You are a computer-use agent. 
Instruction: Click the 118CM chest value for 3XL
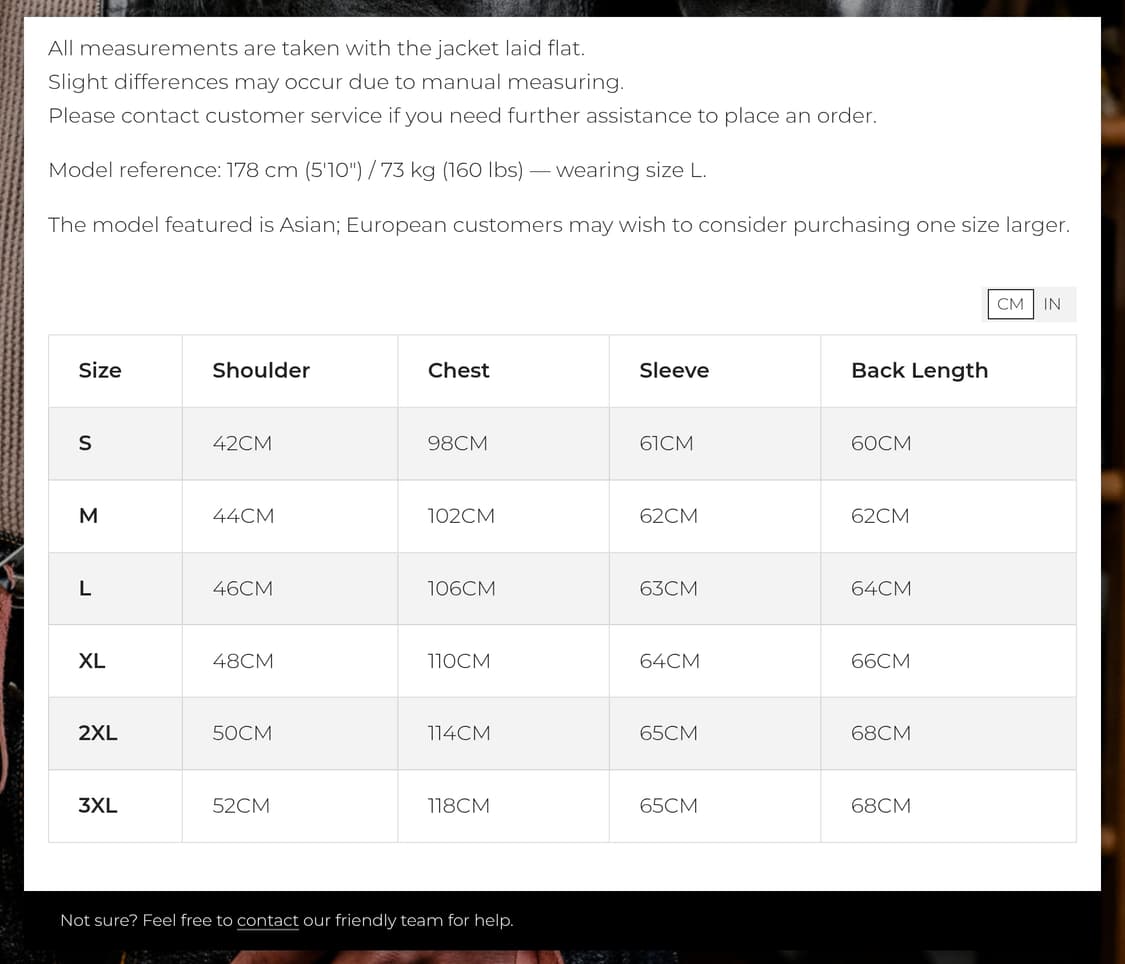coord(458,806)
